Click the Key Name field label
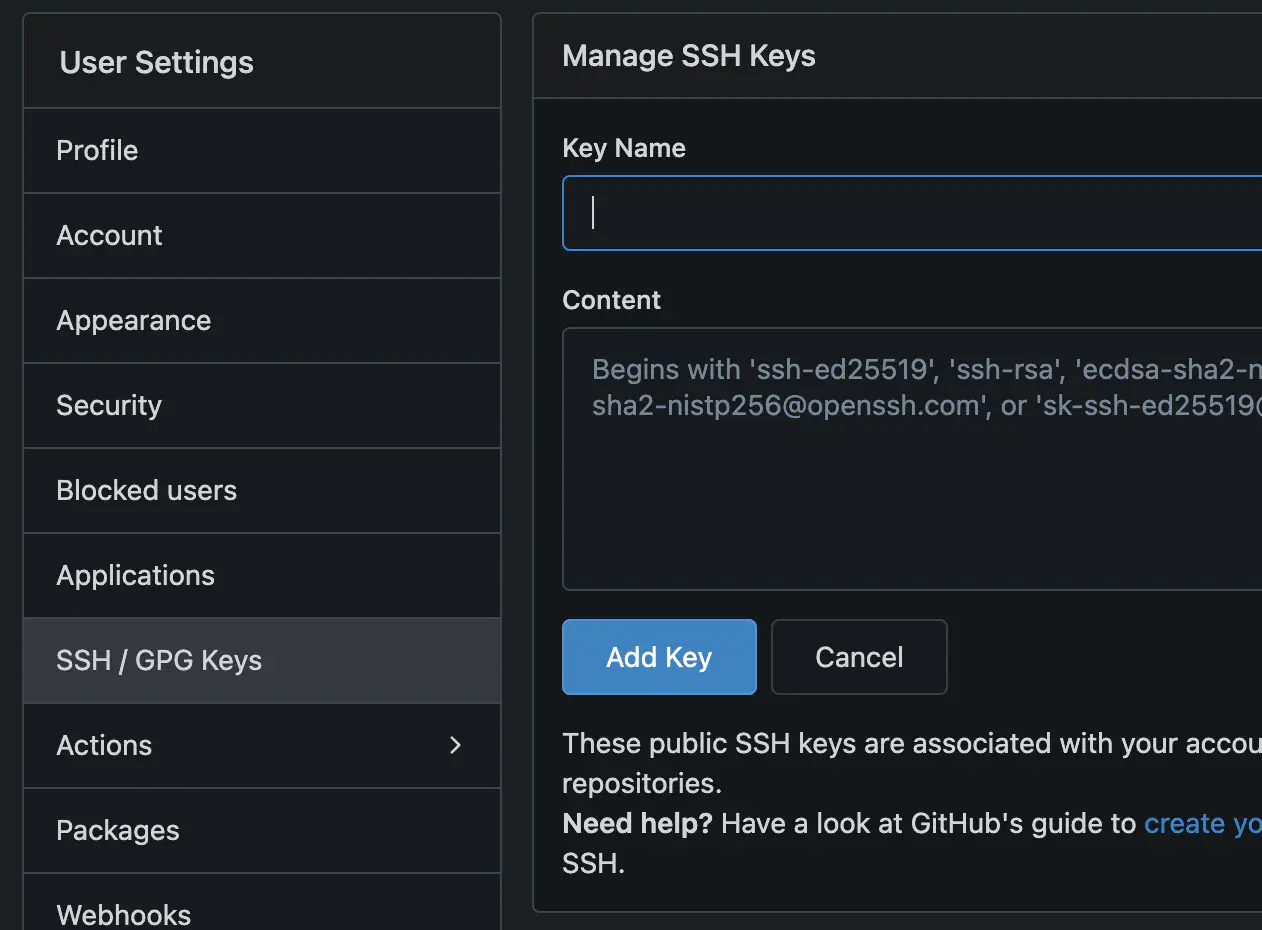1262x930 pixels. pos(624,148)
